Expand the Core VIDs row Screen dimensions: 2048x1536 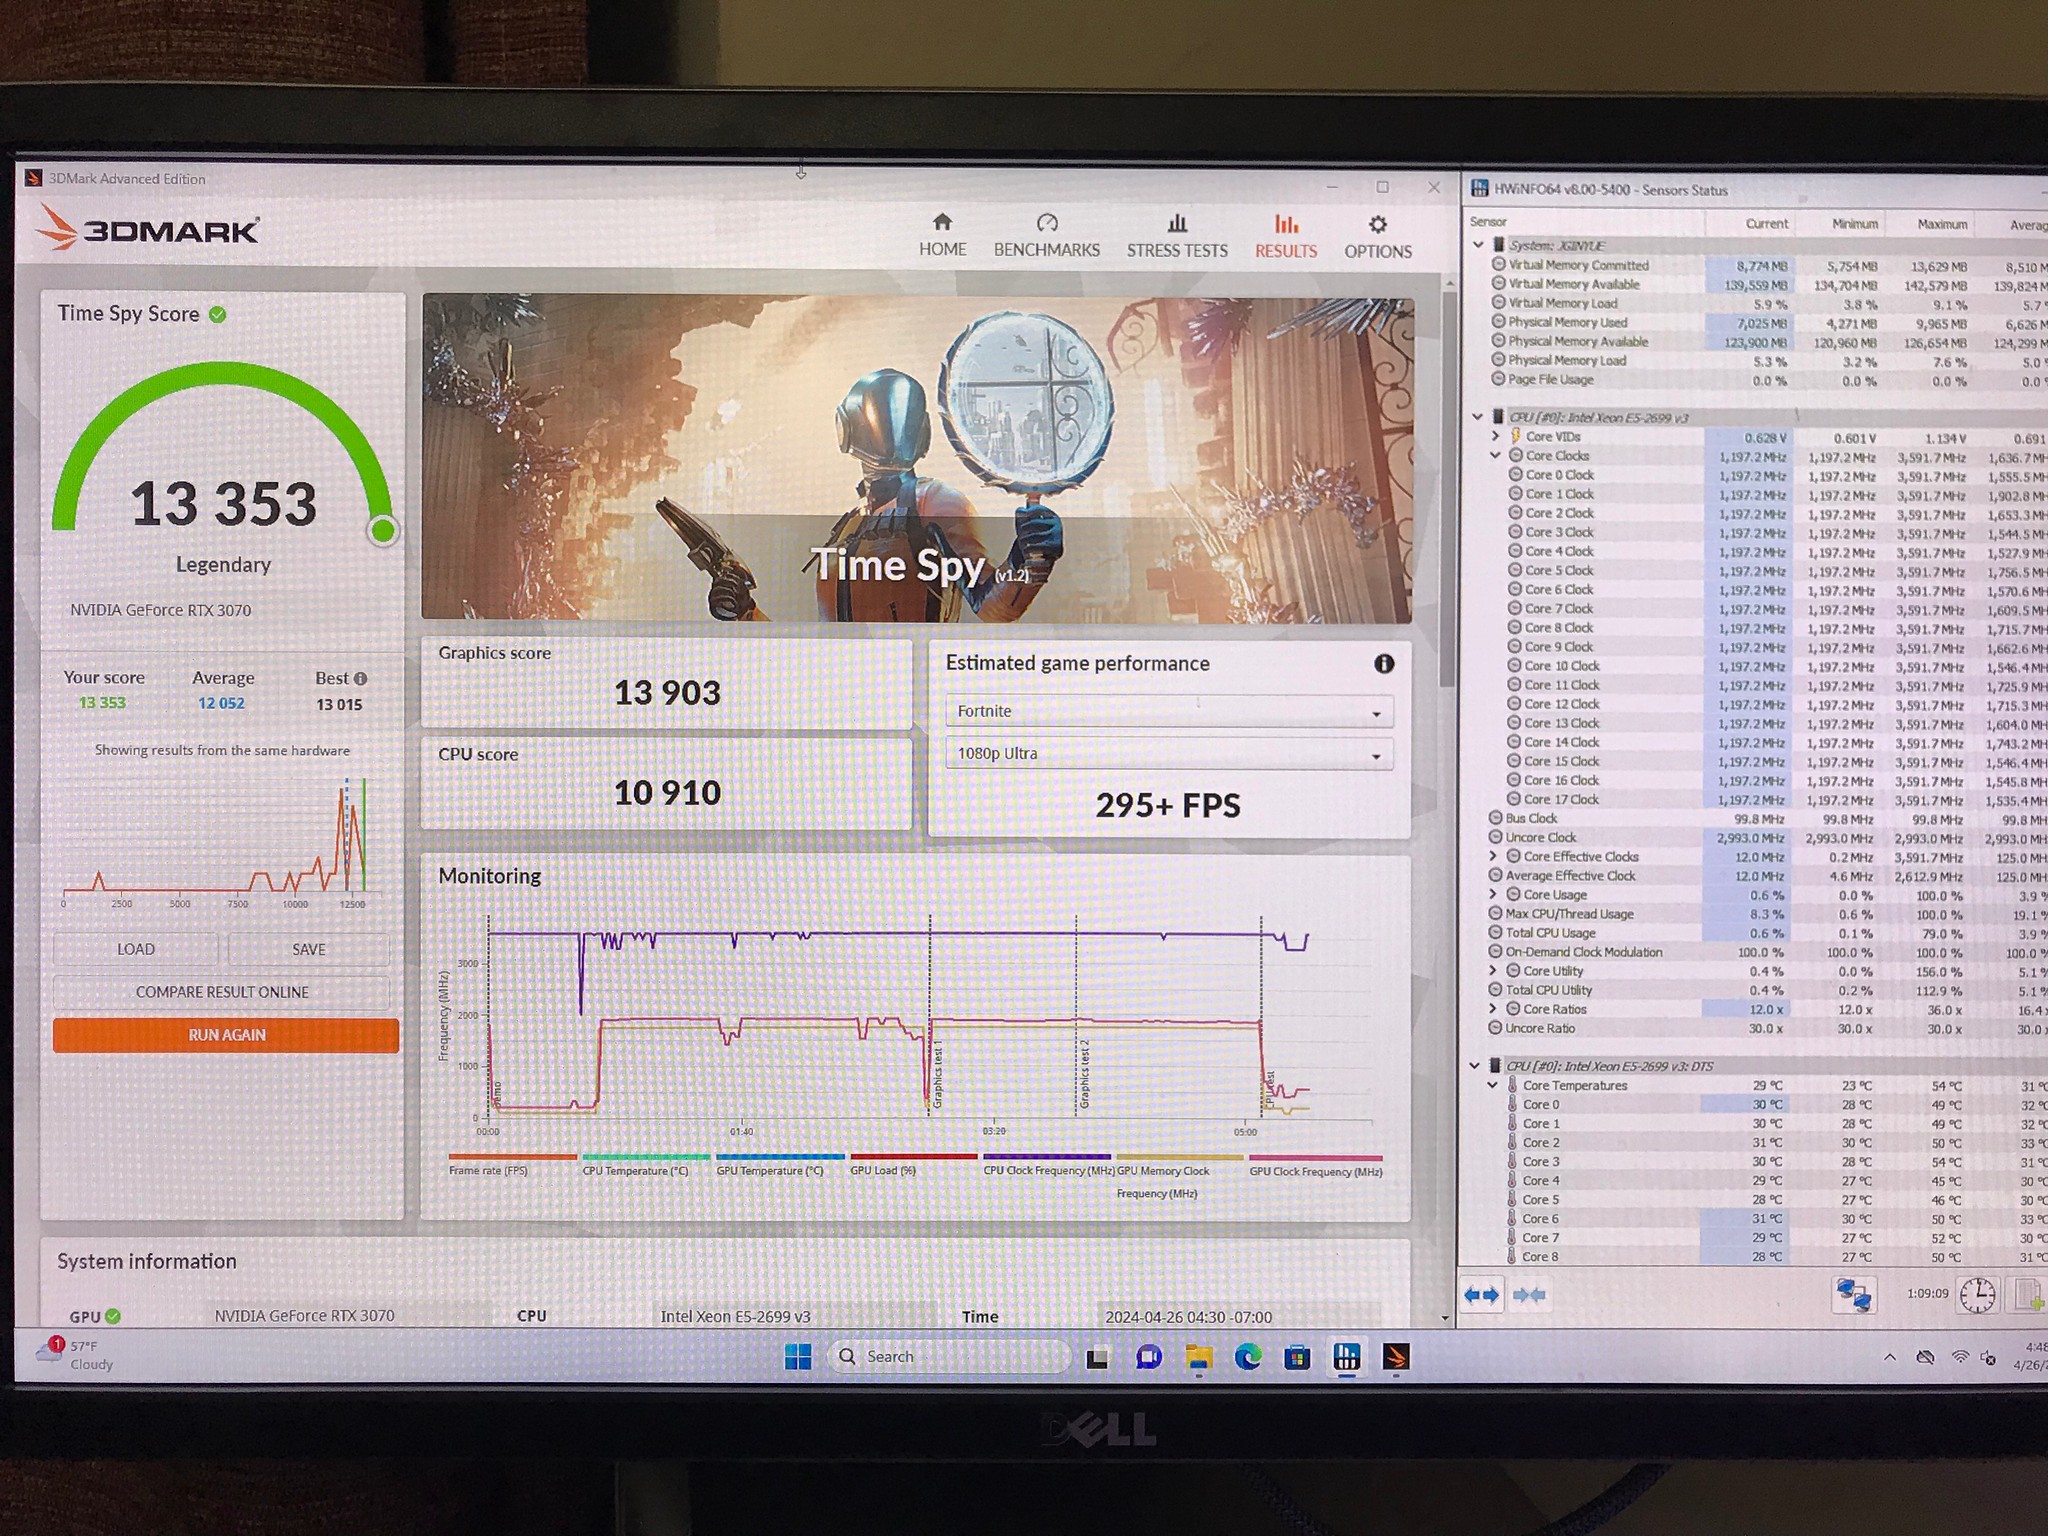[1495, 436]
